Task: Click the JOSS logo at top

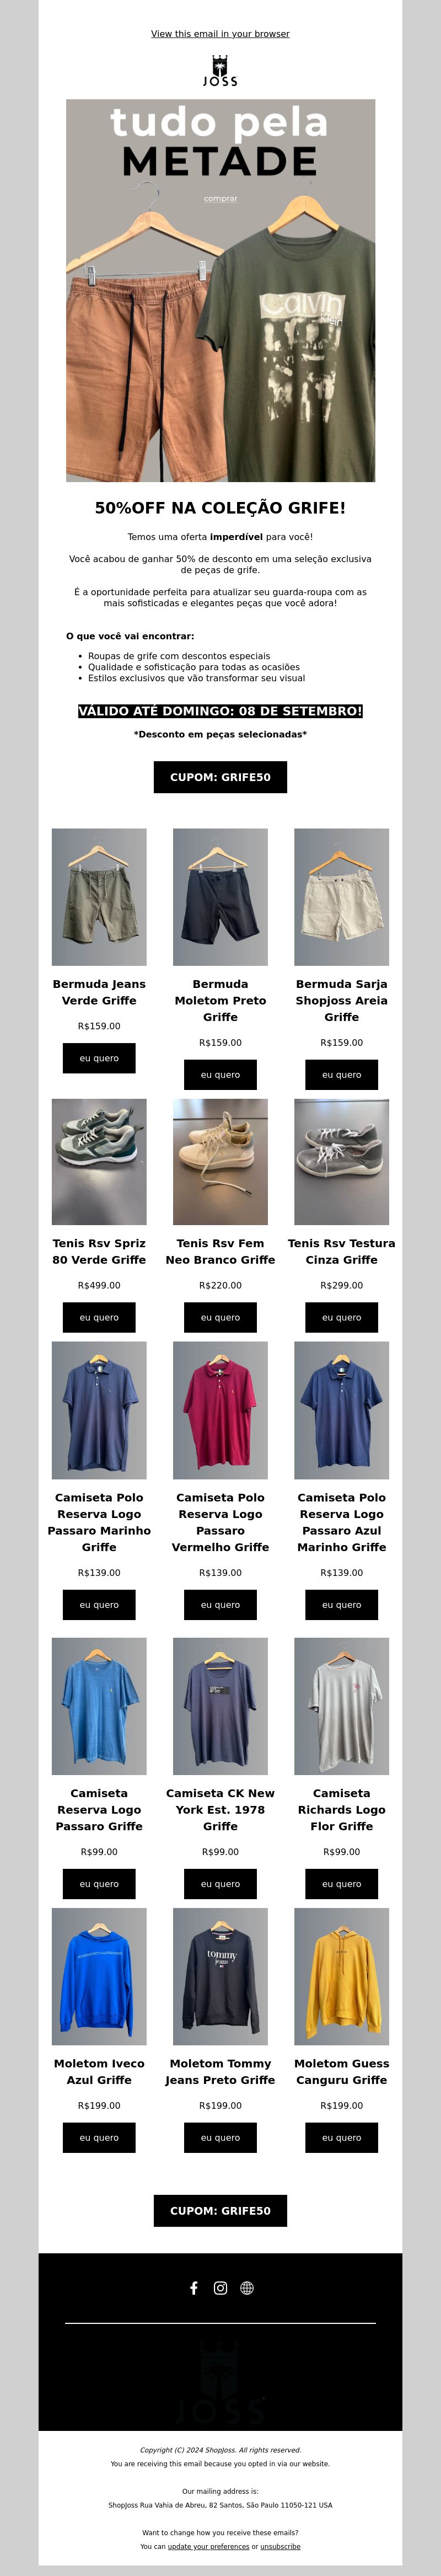Action: 220,70
